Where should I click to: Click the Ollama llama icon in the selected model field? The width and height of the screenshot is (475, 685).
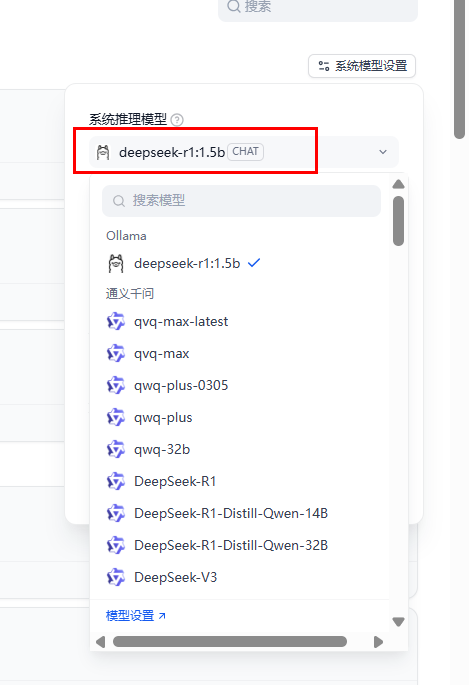tap(103, 152)
